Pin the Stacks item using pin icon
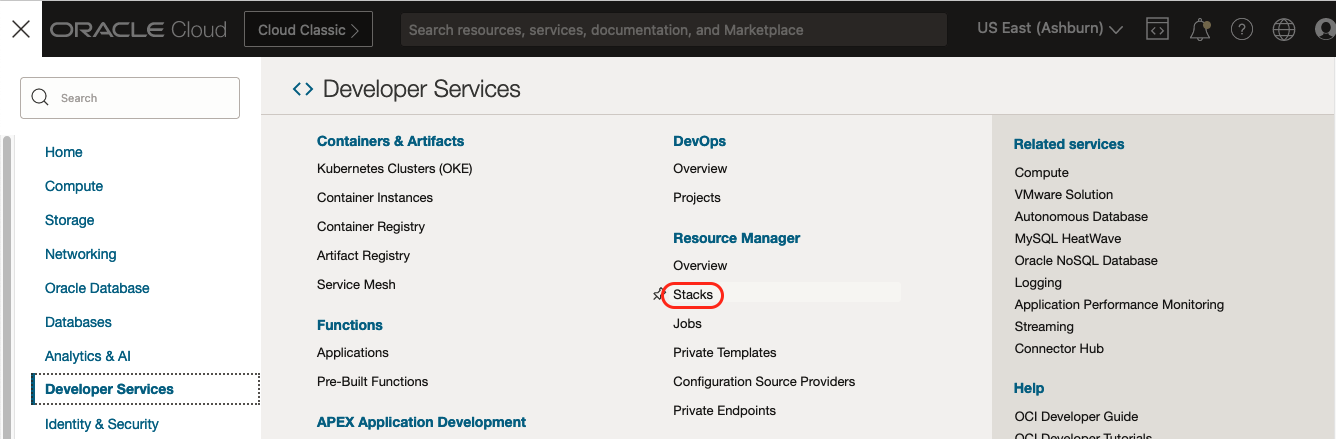This screenshot has height=439, width=1336. tap(658, 295)
